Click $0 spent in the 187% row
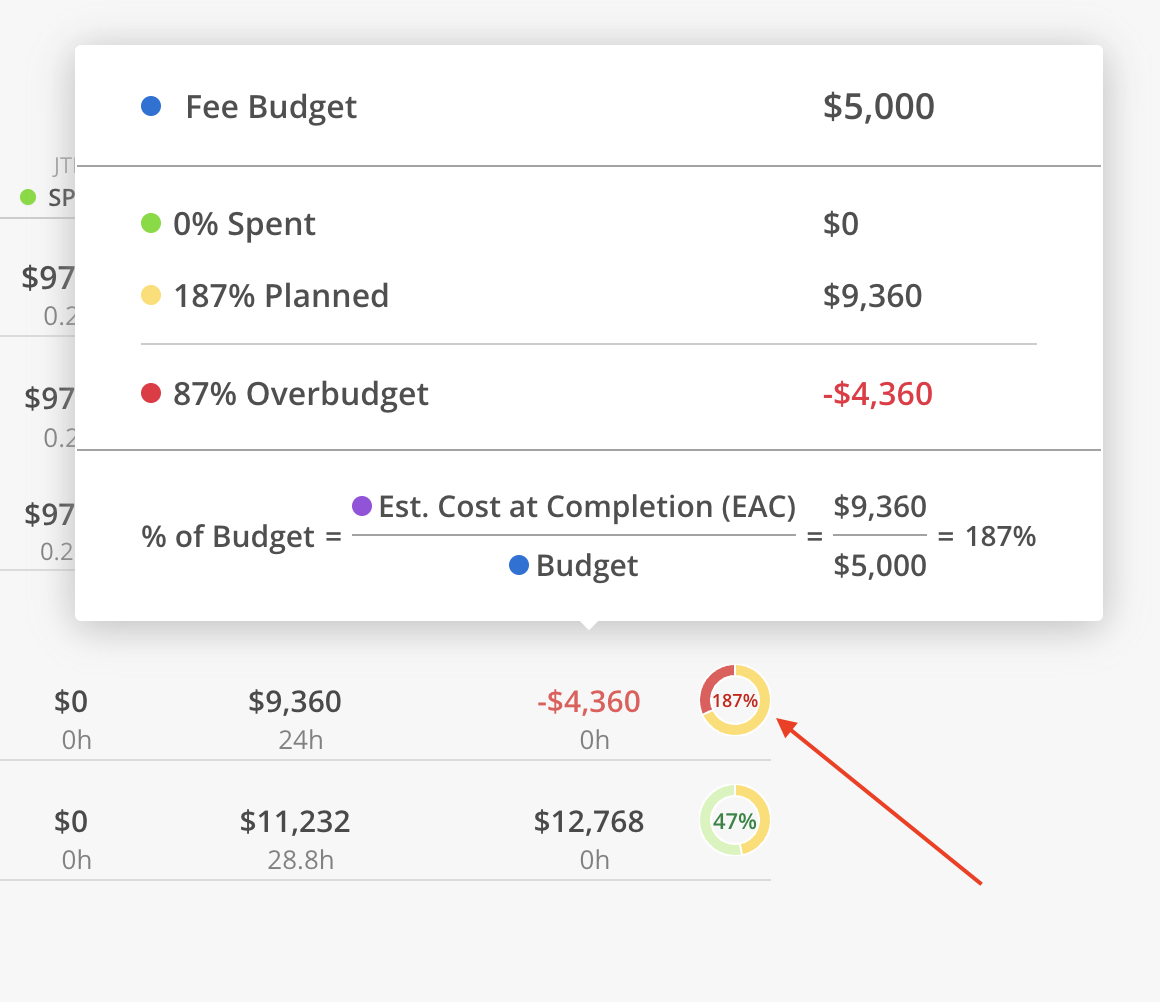 pyautogui.click(x=70, y=701)
